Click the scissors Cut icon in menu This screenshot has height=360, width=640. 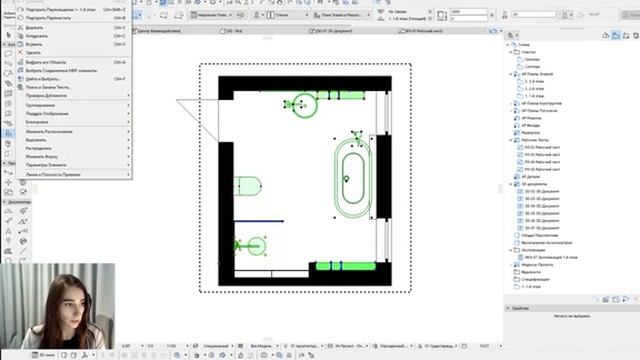click(20, 27)
